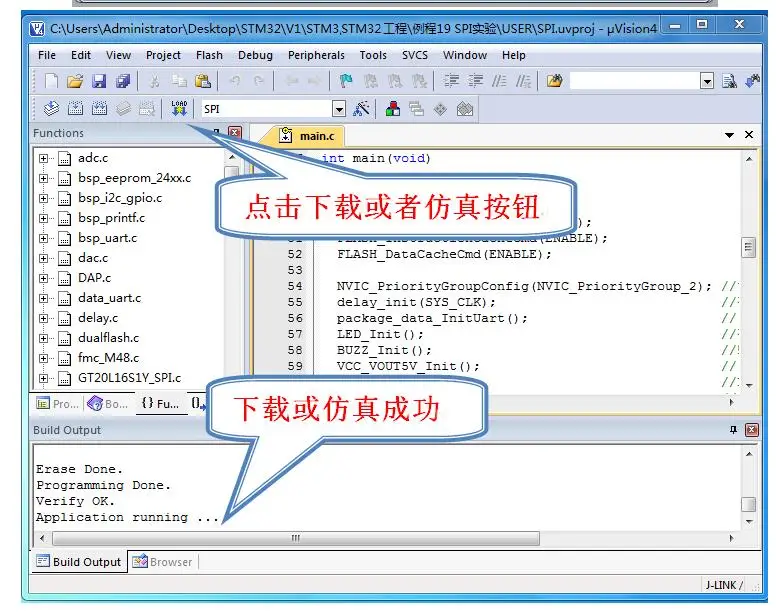Select the dualflash.c file entry
This screenshot has height=612, width=776.
pos(108,338)
